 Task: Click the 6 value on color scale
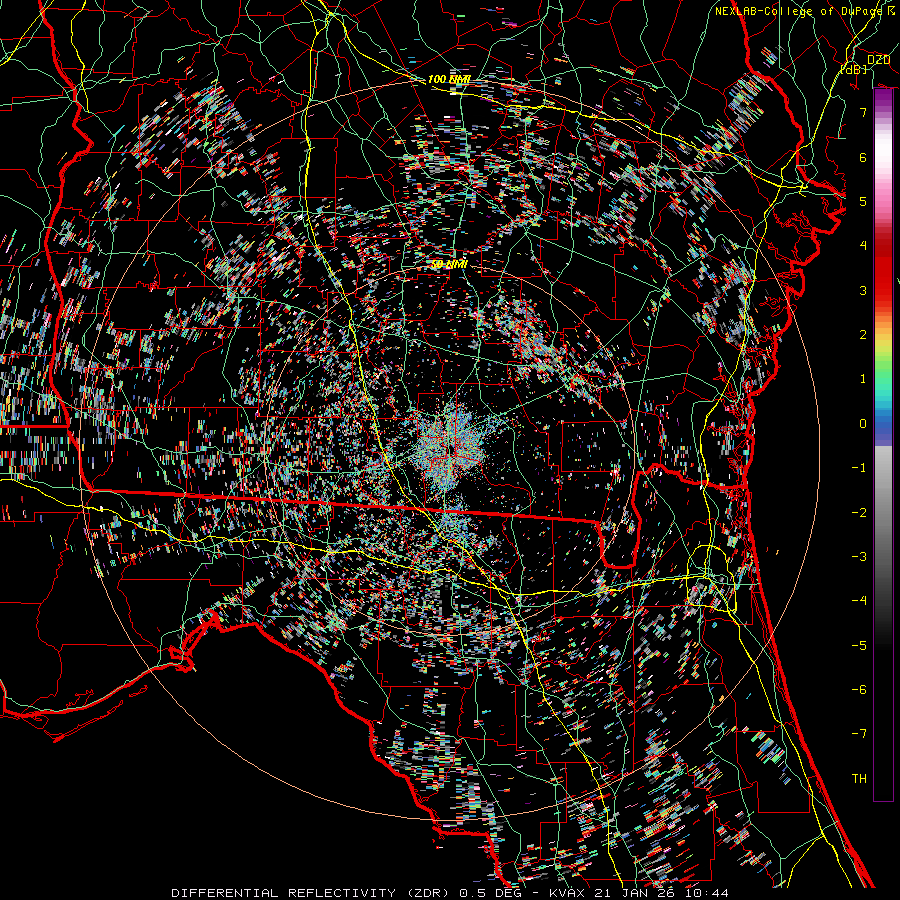pos(863,157)
